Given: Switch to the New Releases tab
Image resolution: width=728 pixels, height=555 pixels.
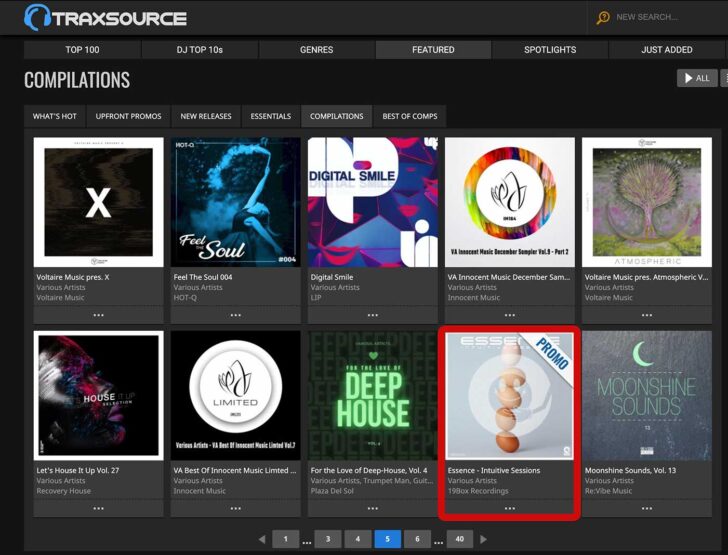Looking at the screenshot, I should click(206, 116).
